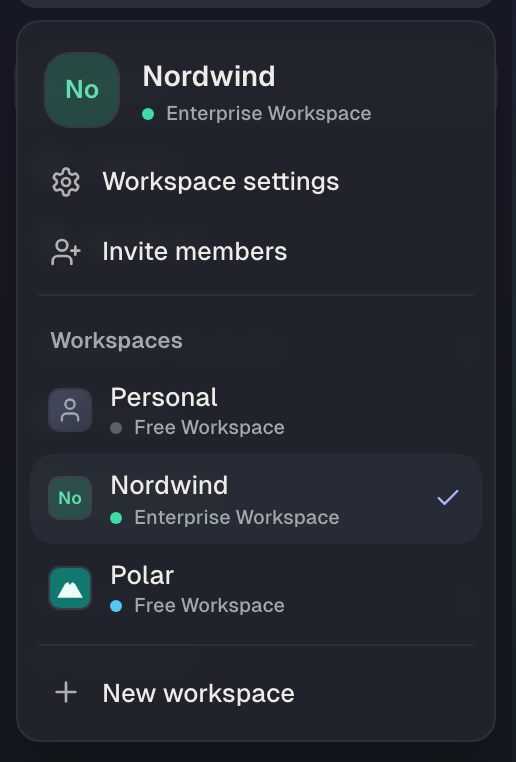516x762 pixels.
Task: Click the checkmark on the Nordwind row
Action: (x=448, y=497)
